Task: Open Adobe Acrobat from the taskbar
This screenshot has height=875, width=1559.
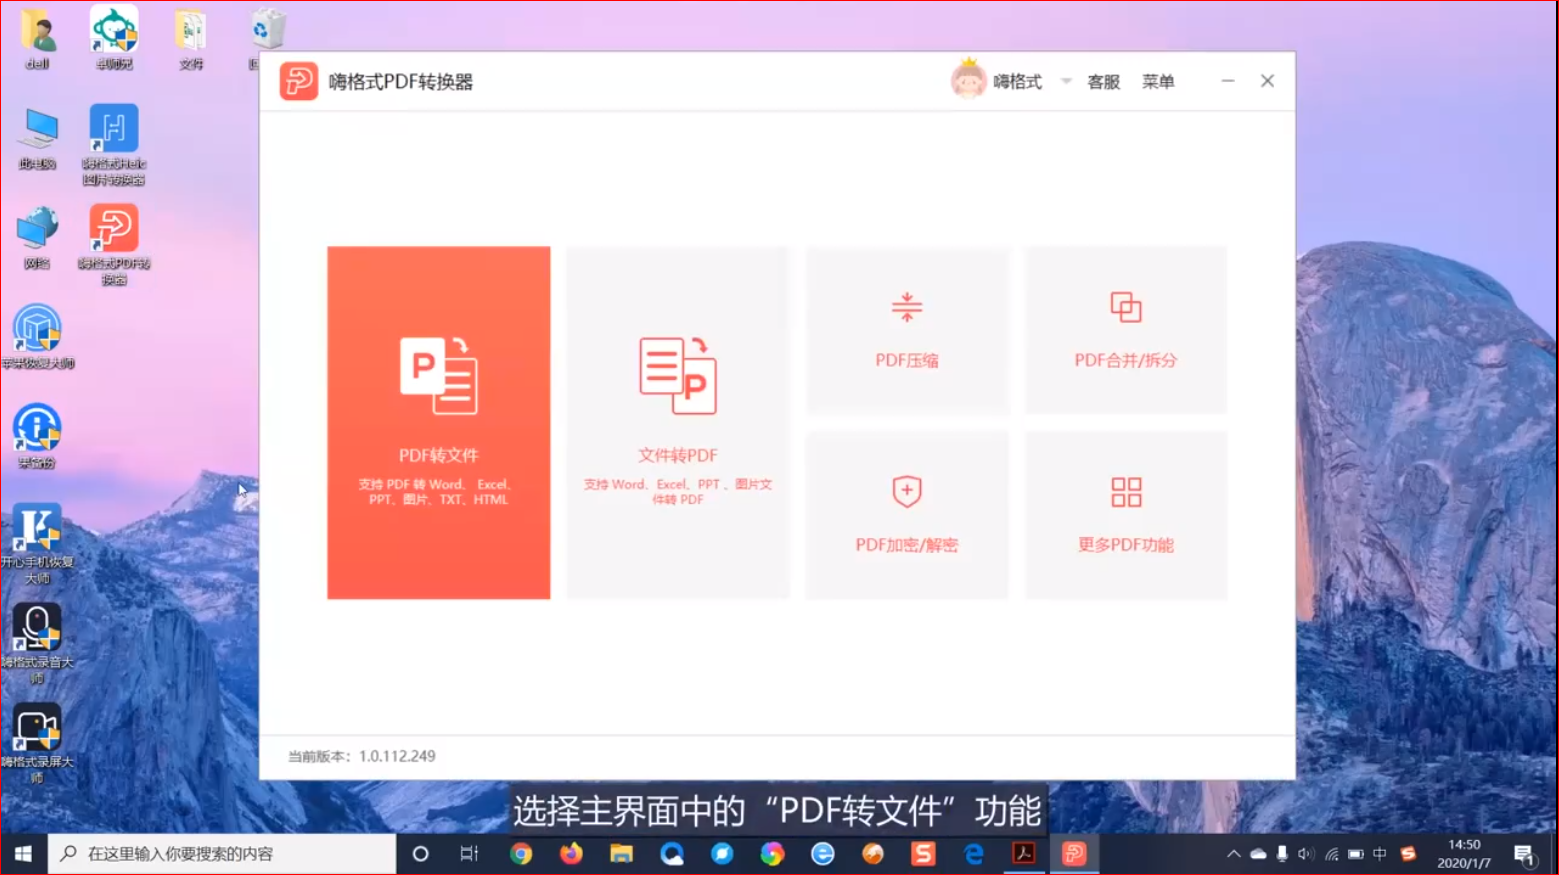Action: (x=1024, y=853)
